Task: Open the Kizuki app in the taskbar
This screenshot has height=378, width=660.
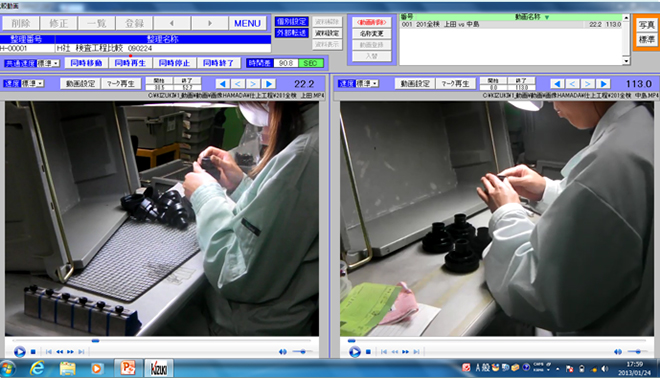Action: tap(159, 369)
